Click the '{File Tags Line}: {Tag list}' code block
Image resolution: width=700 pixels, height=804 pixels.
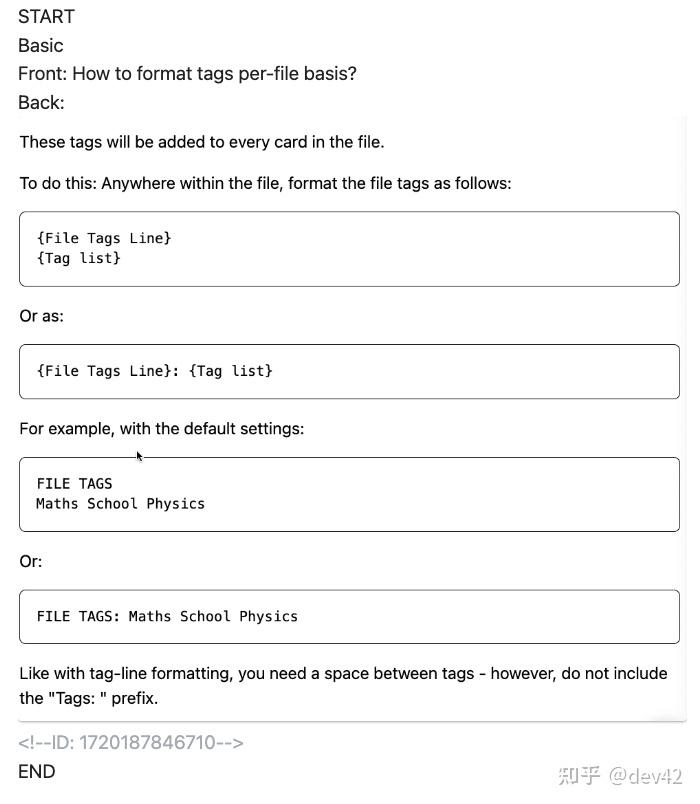click(155, 371)
